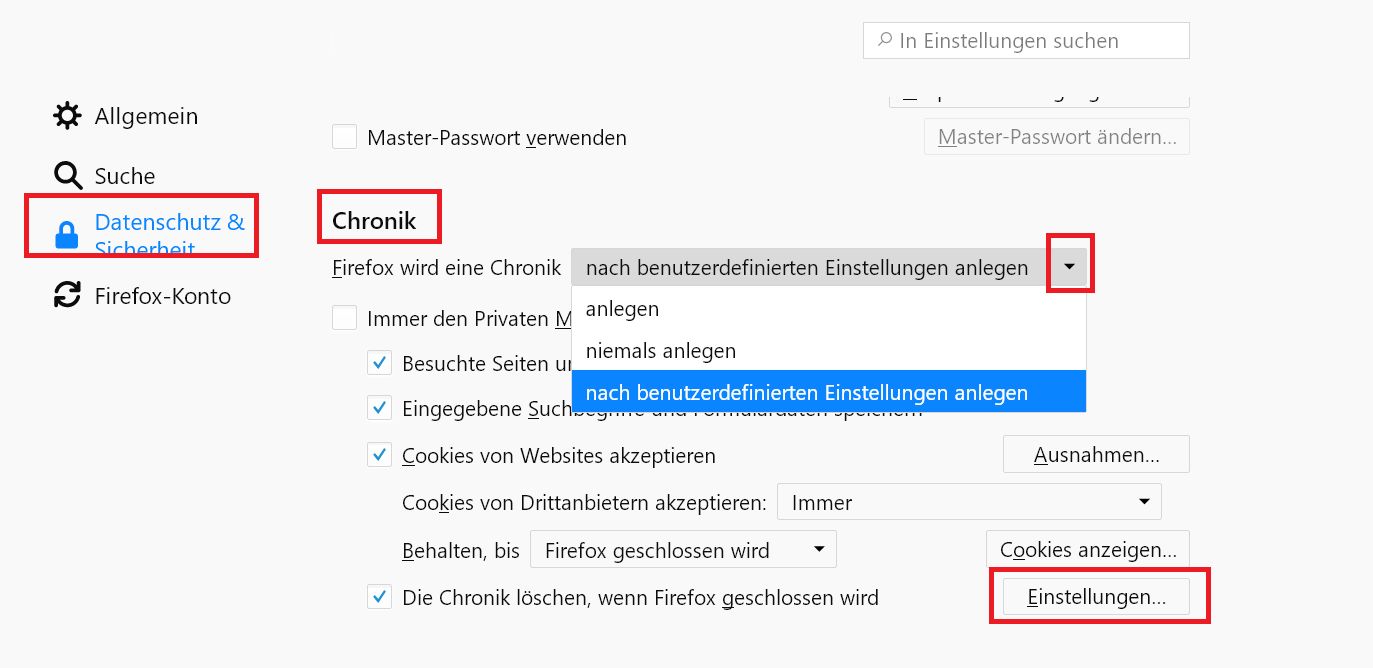Open the Ausnahmen... dialog
The width and height of the screenshot is (1373, 668).
coord(1096,455)
